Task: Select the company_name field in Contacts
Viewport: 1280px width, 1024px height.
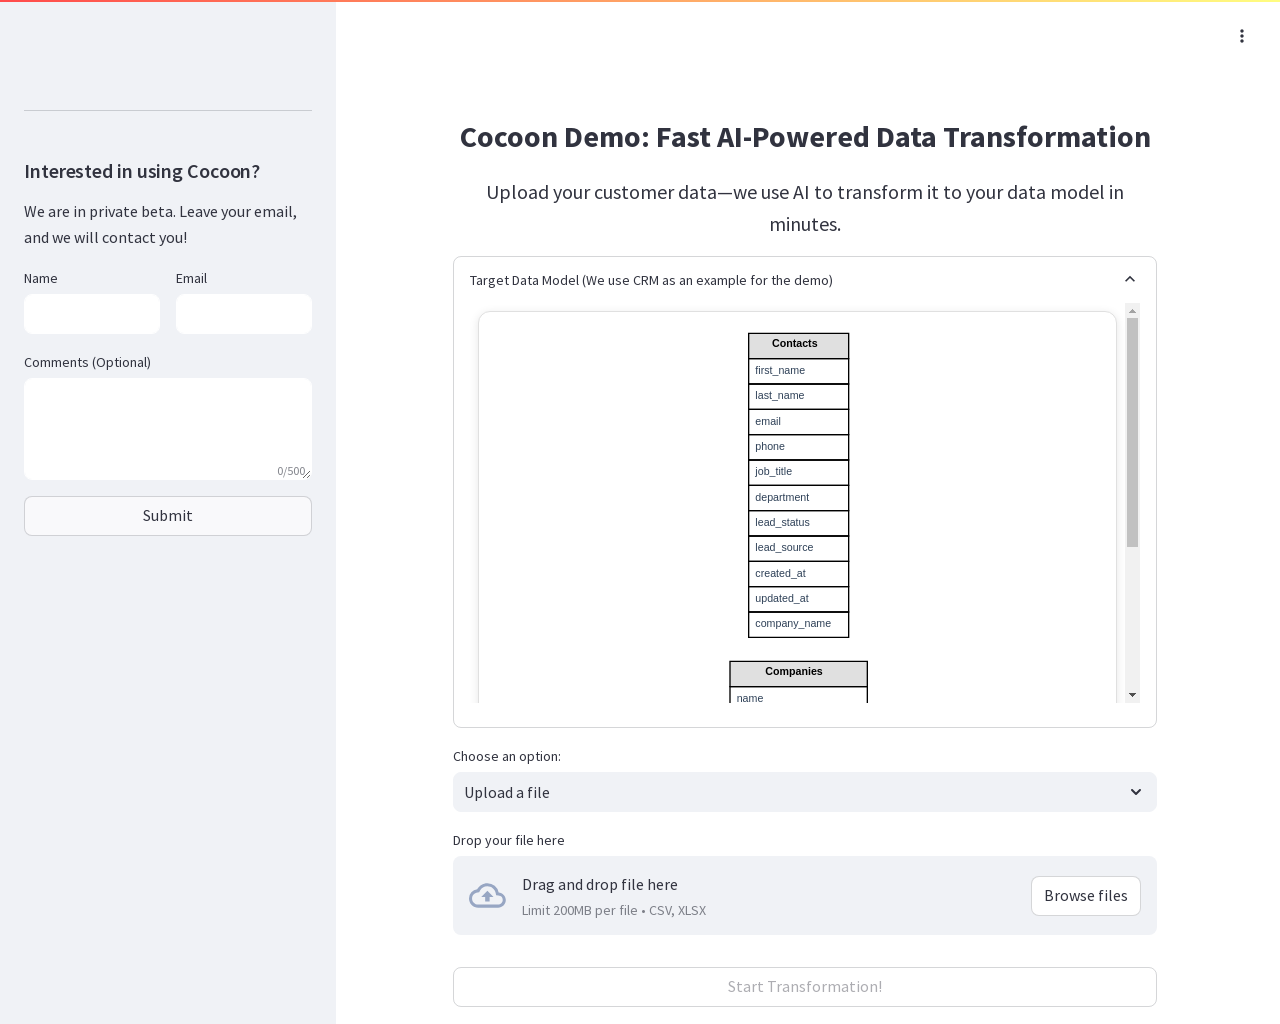Action: click(x=798, y=624)
